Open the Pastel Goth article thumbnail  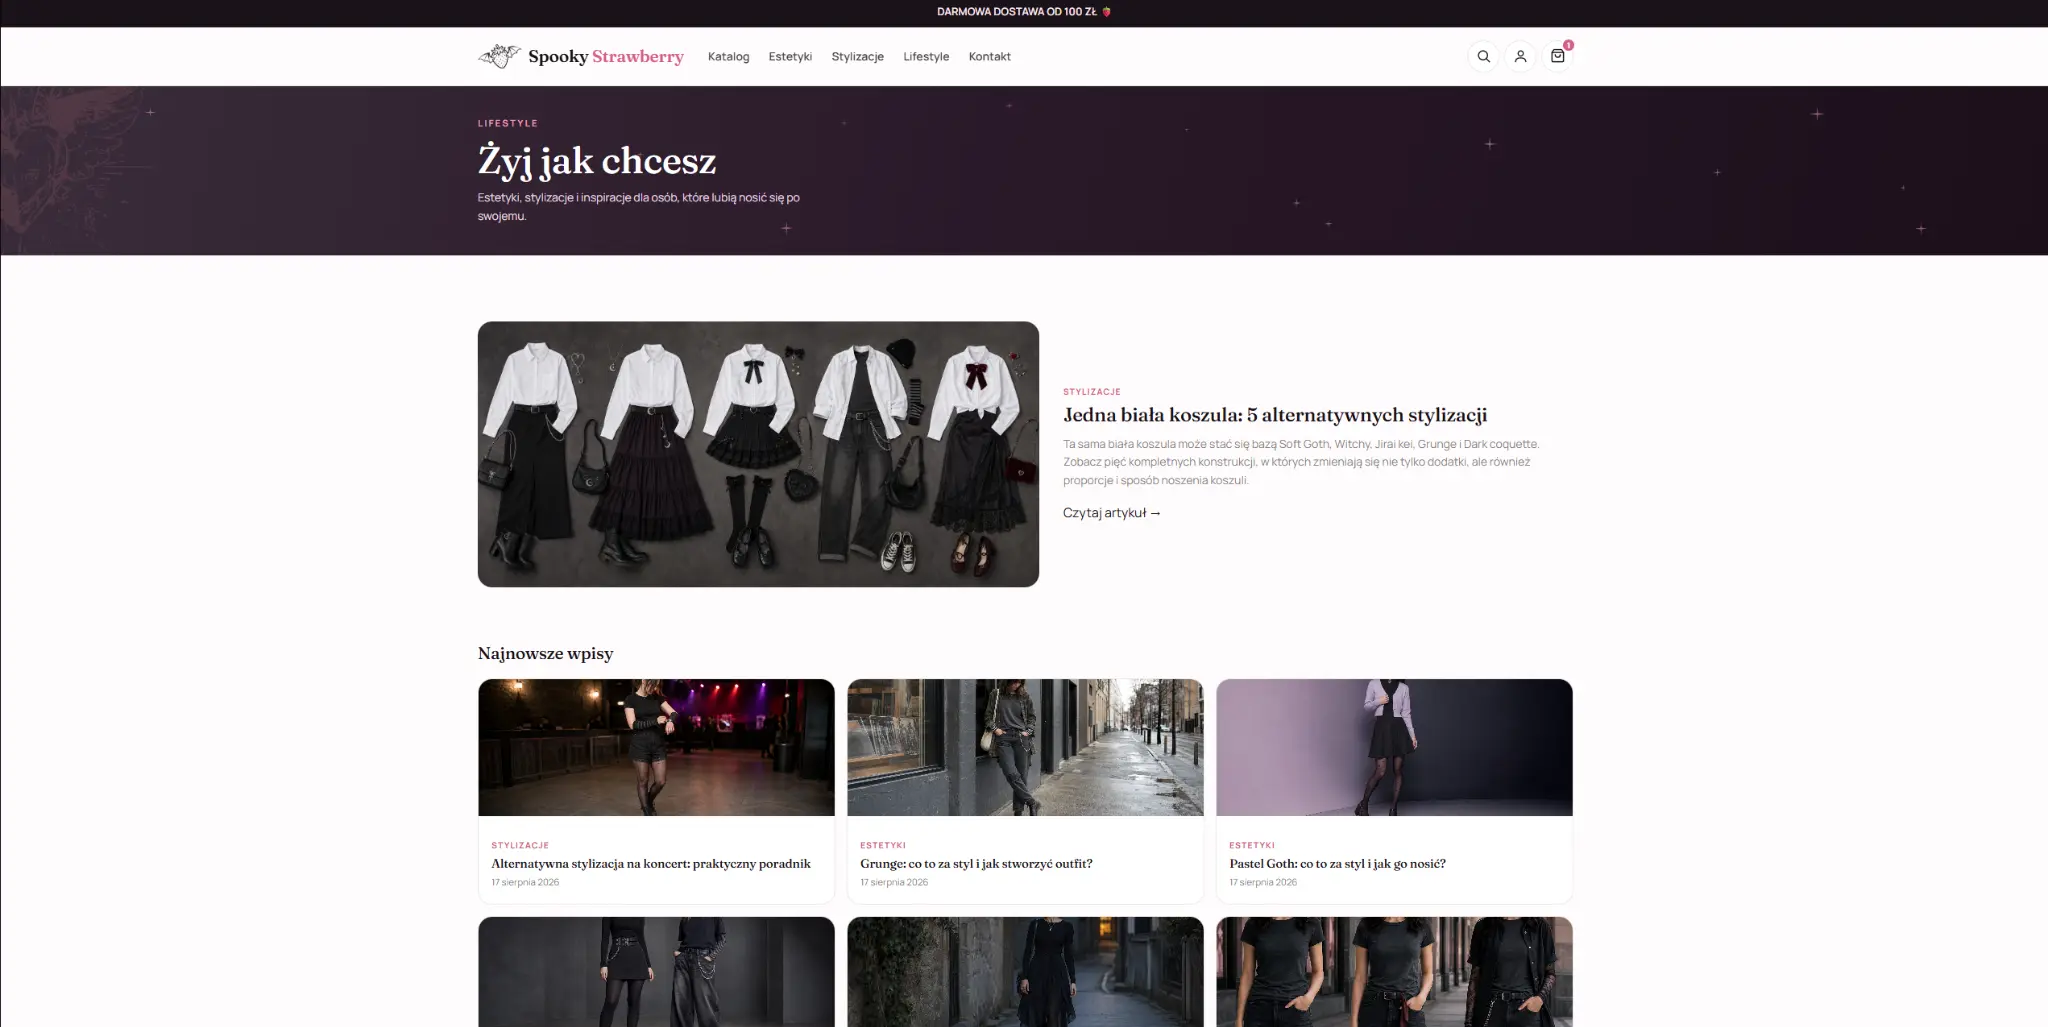click(x=1394, y=747)
